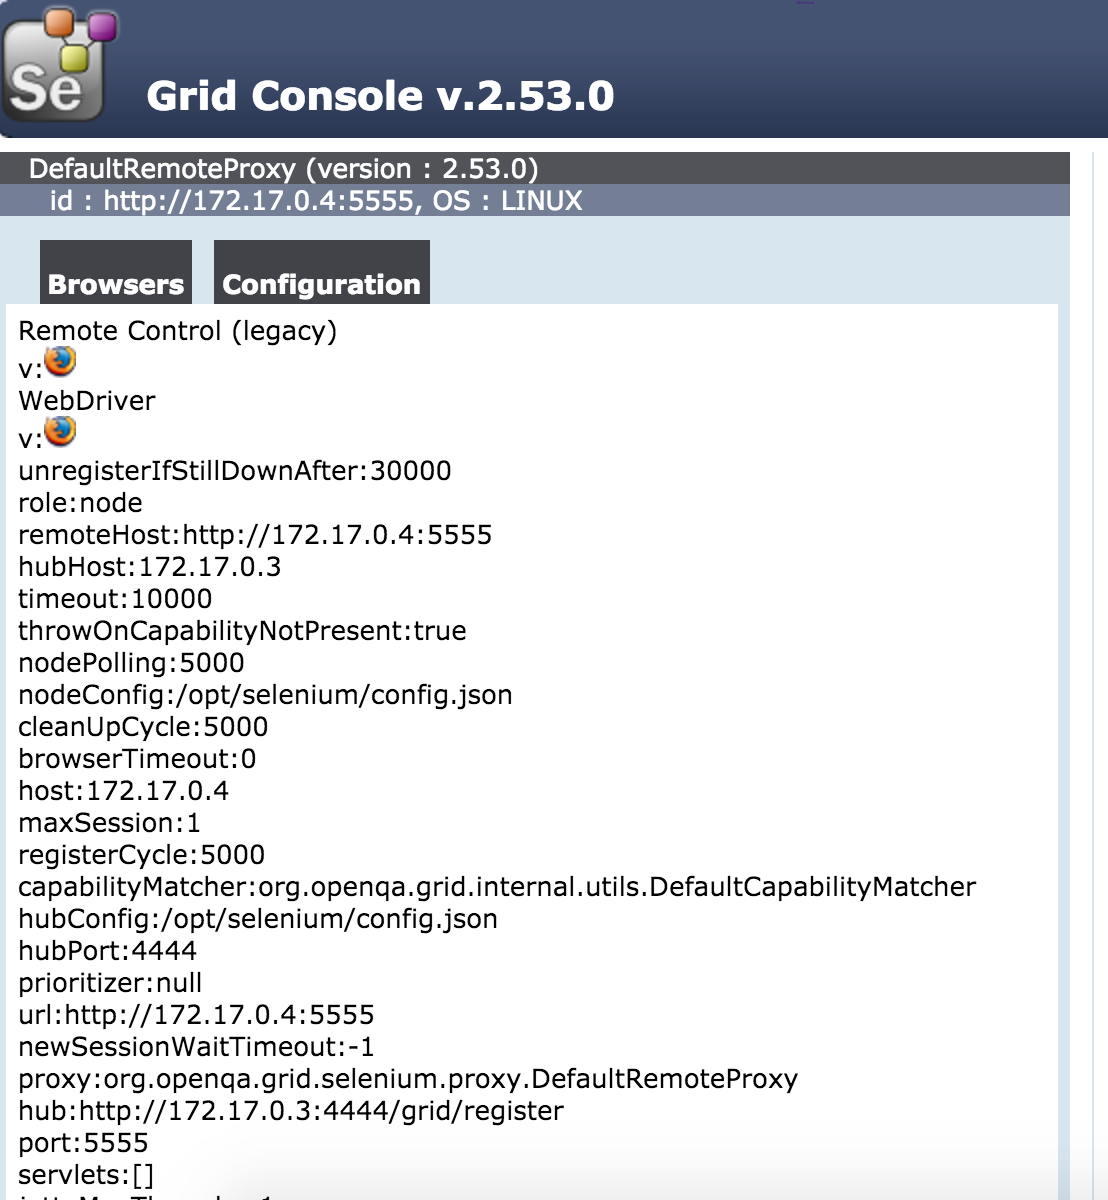Select throwOnCapabilityNotPresent:true line
The height and width of the screenshot is (1200, 1108).
click(x=242, y=631)
